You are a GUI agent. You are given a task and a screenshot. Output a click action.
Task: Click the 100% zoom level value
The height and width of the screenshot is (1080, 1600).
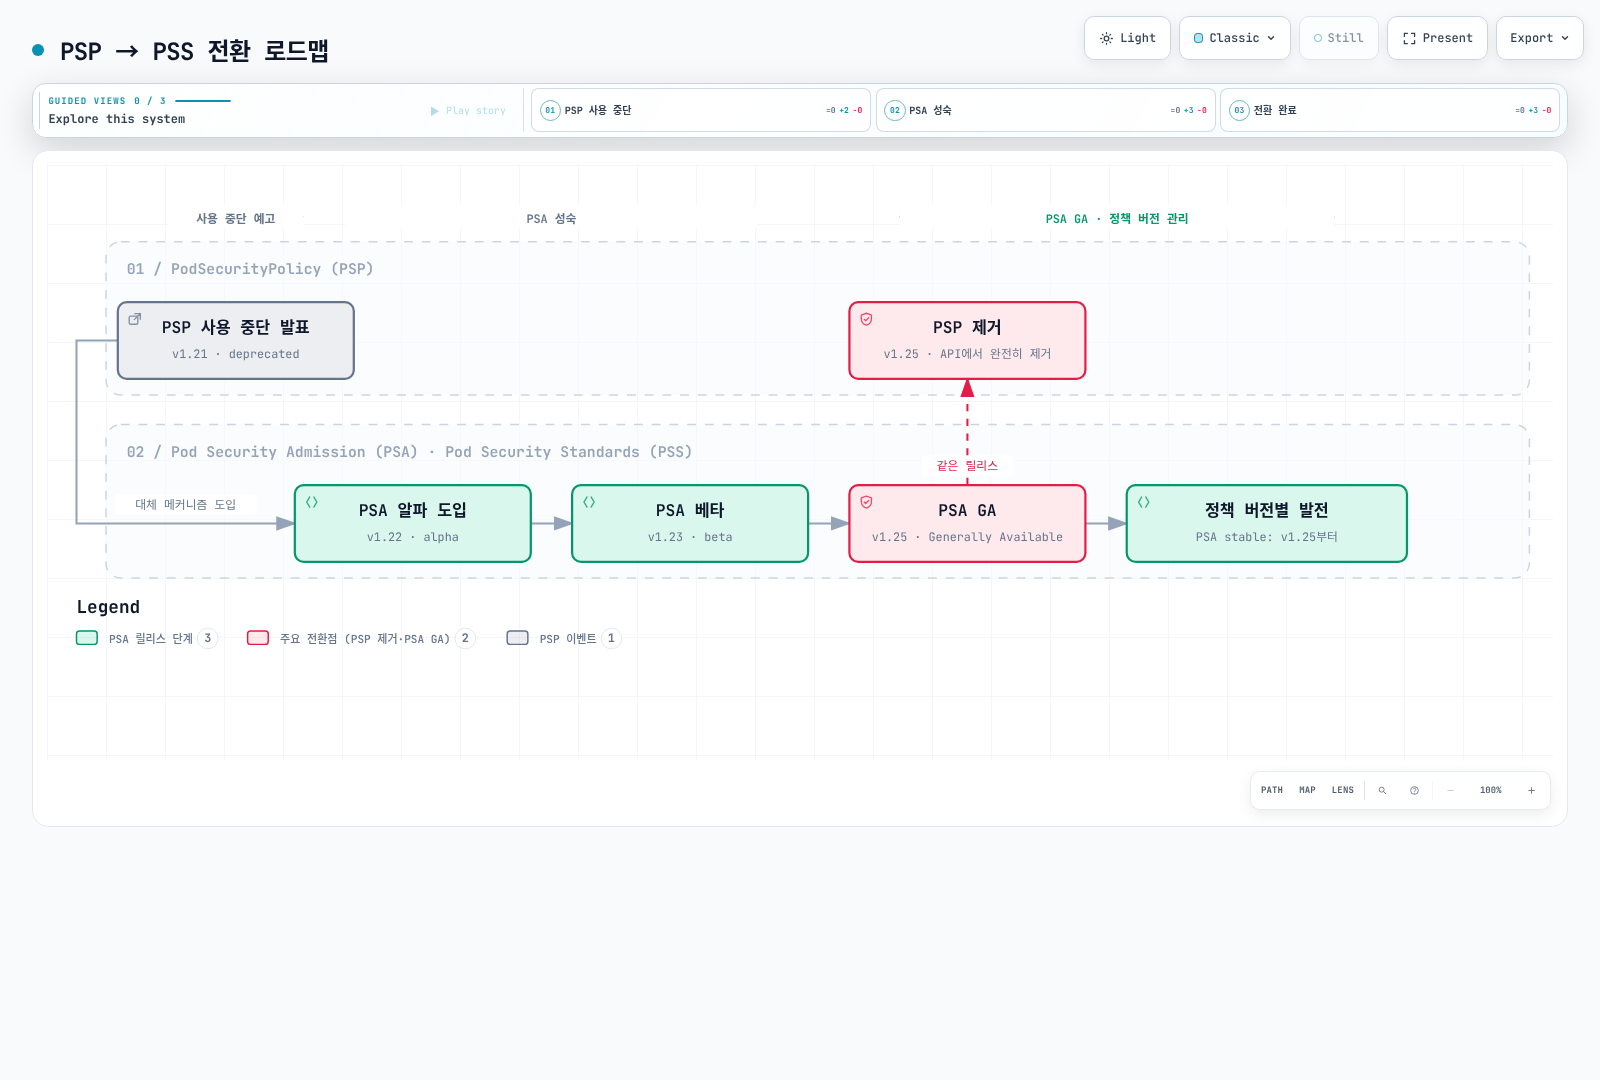[x=1490, y=790]
